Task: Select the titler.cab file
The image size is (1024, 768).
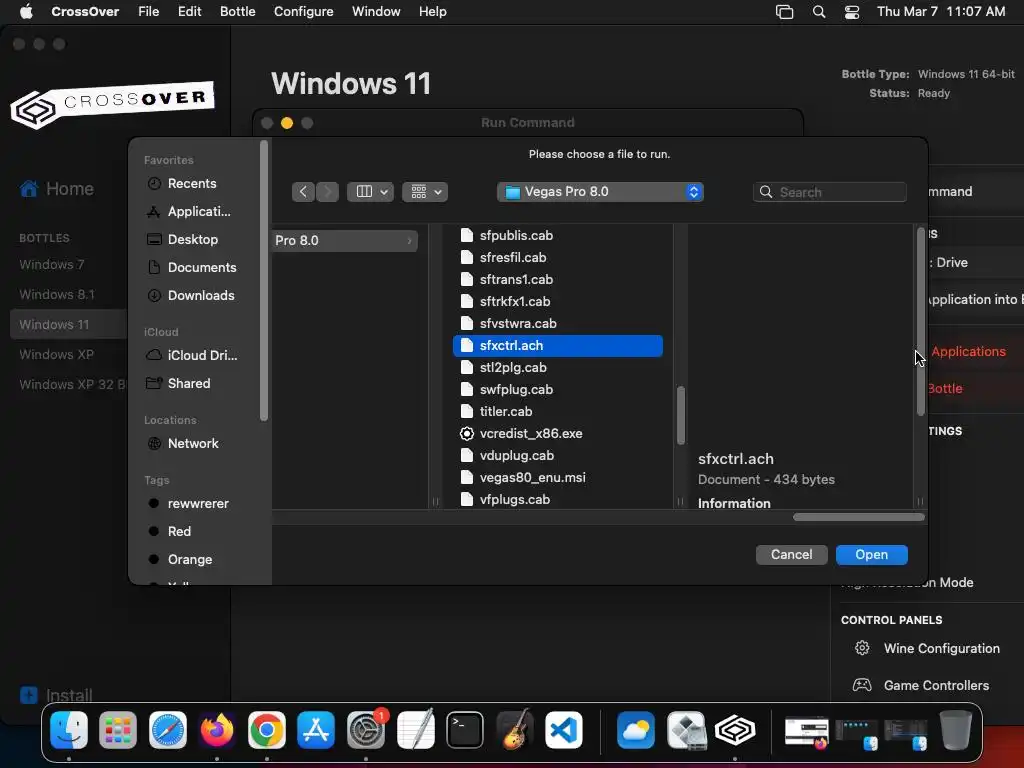Action: (x=558, y=411)
